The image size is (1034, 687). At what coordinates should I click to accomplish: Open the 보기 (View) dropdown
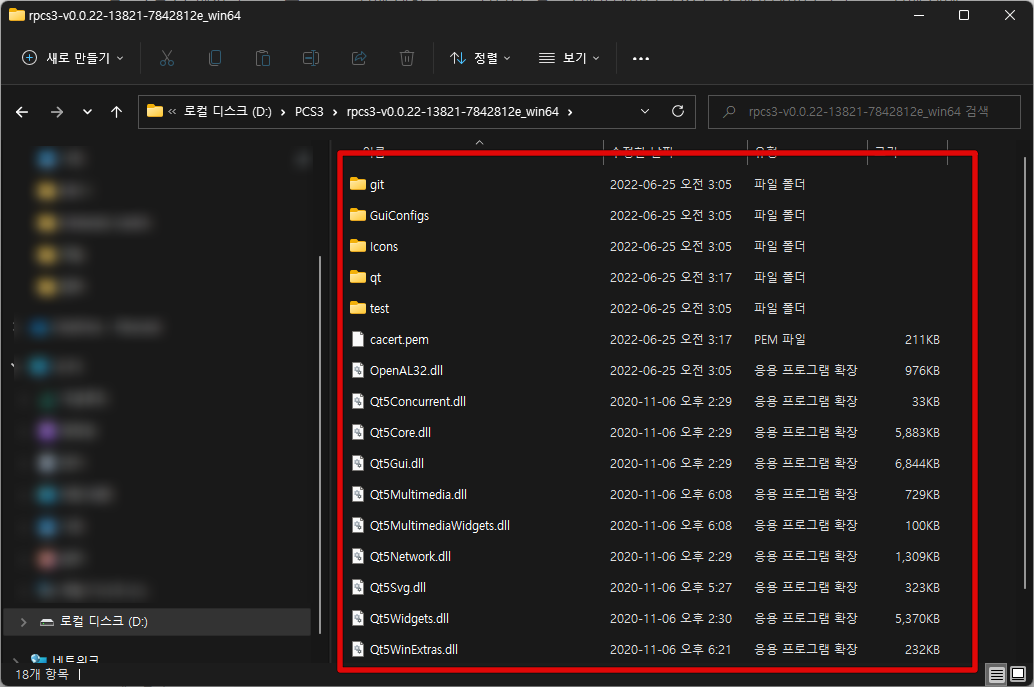569,58
